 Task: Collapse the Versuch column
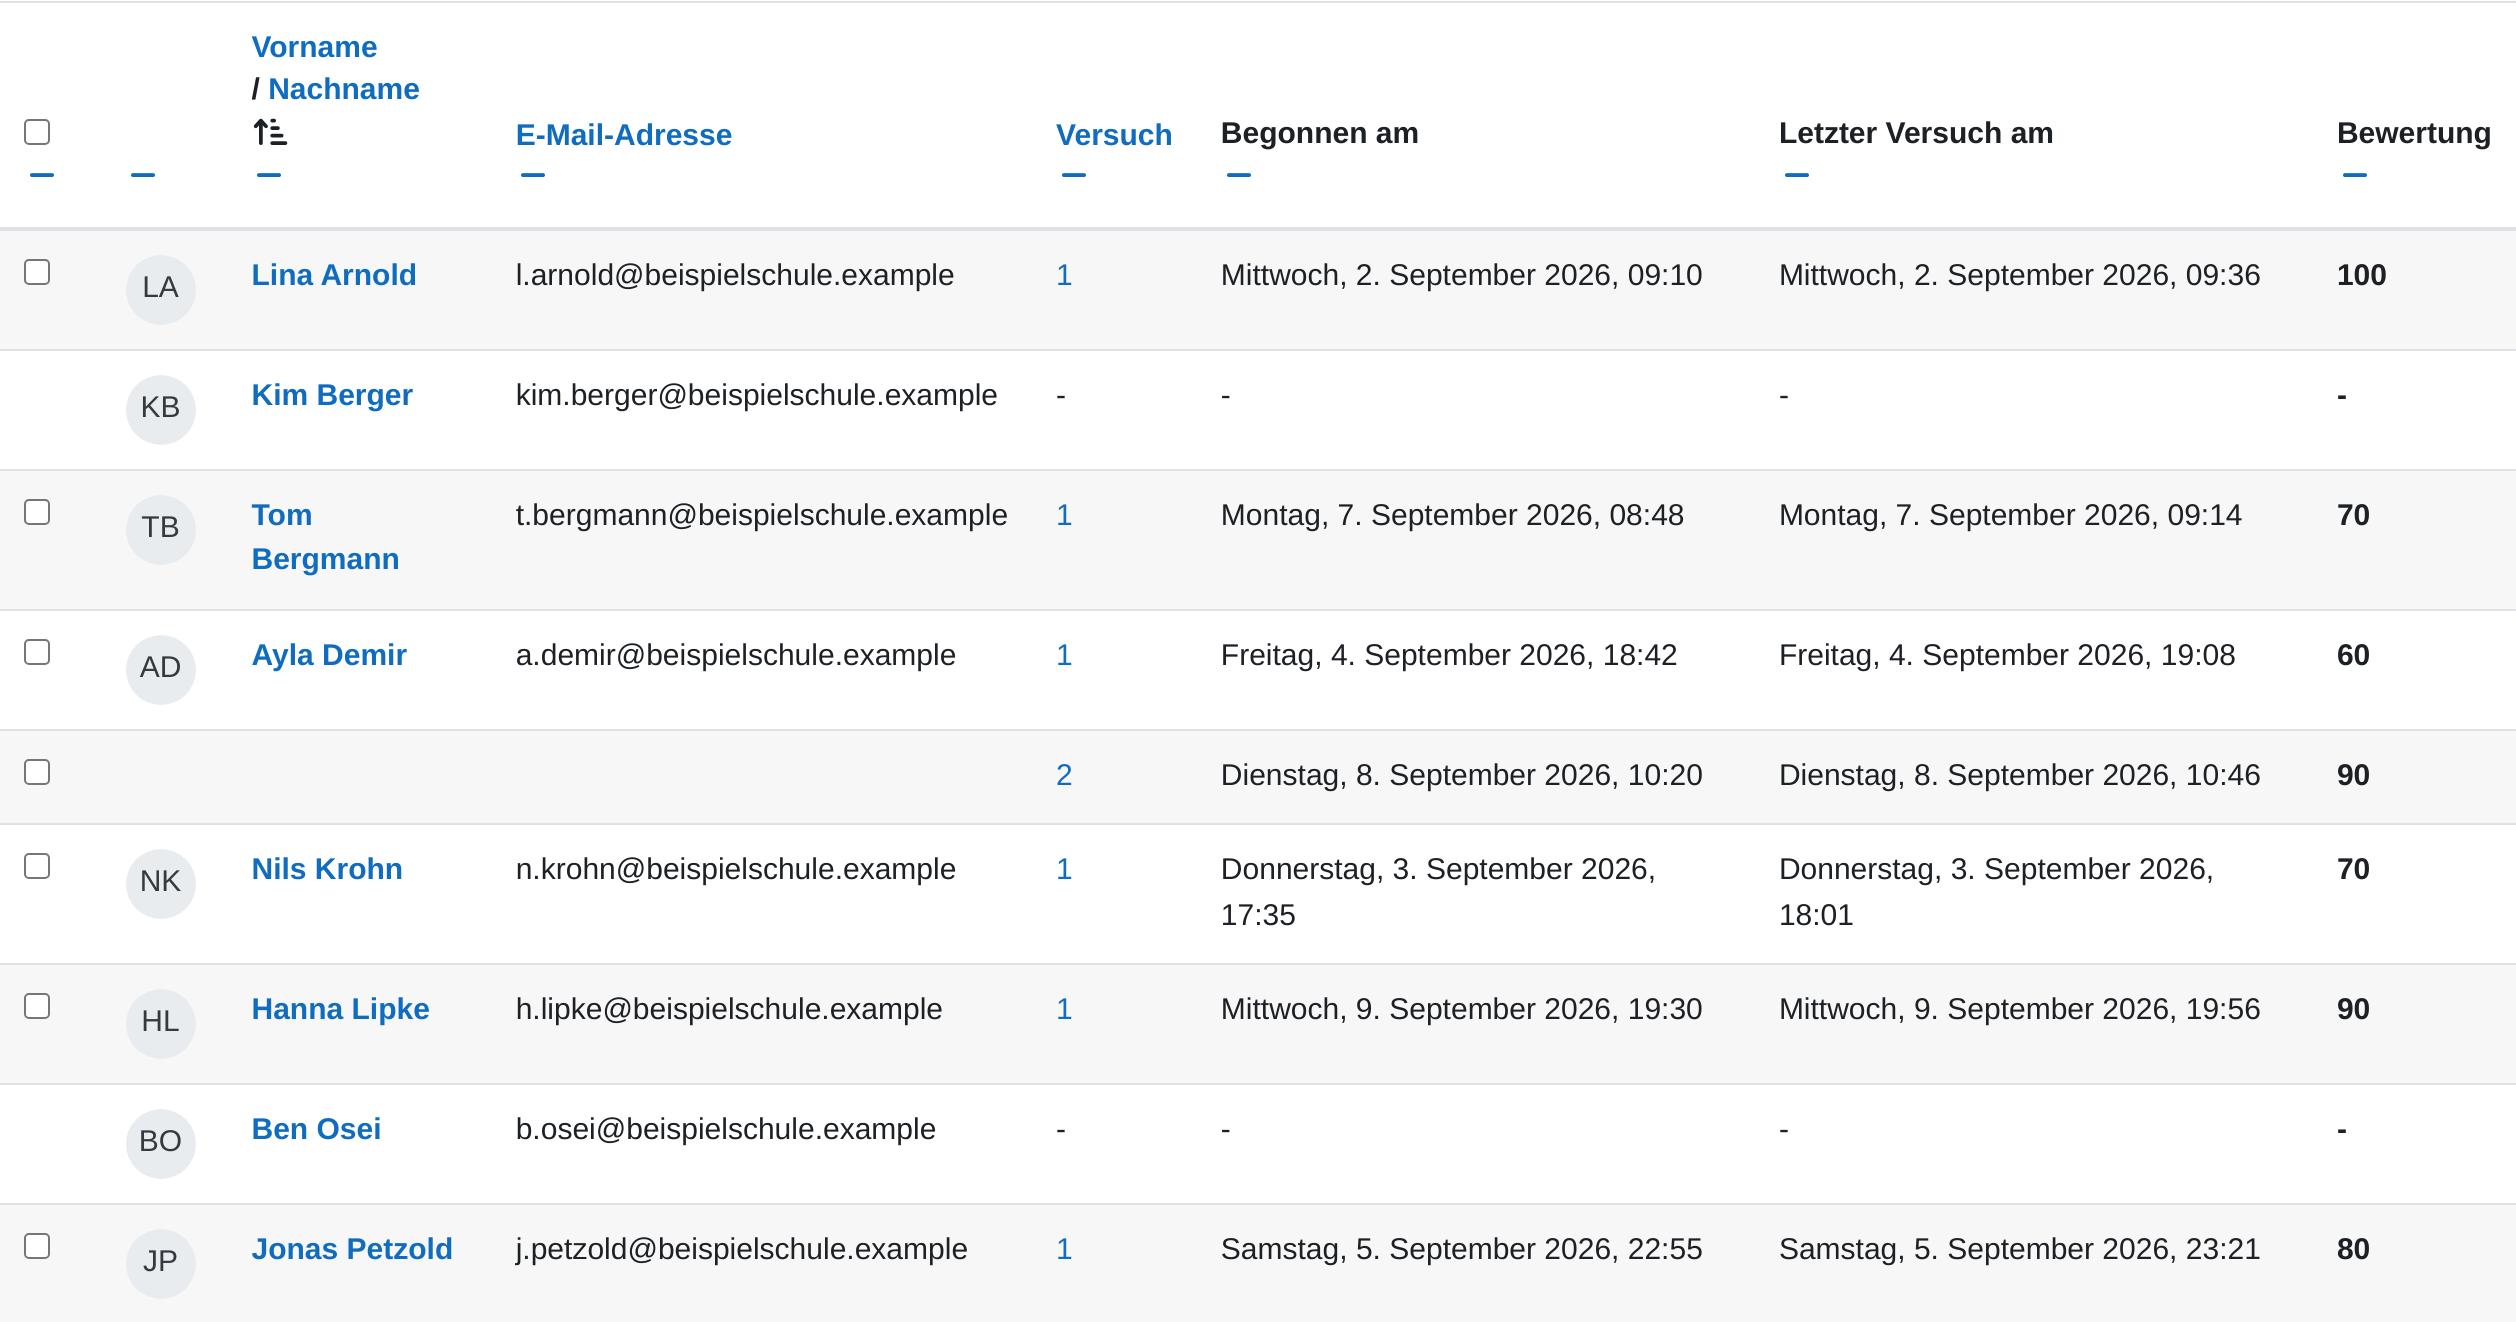1074,175
